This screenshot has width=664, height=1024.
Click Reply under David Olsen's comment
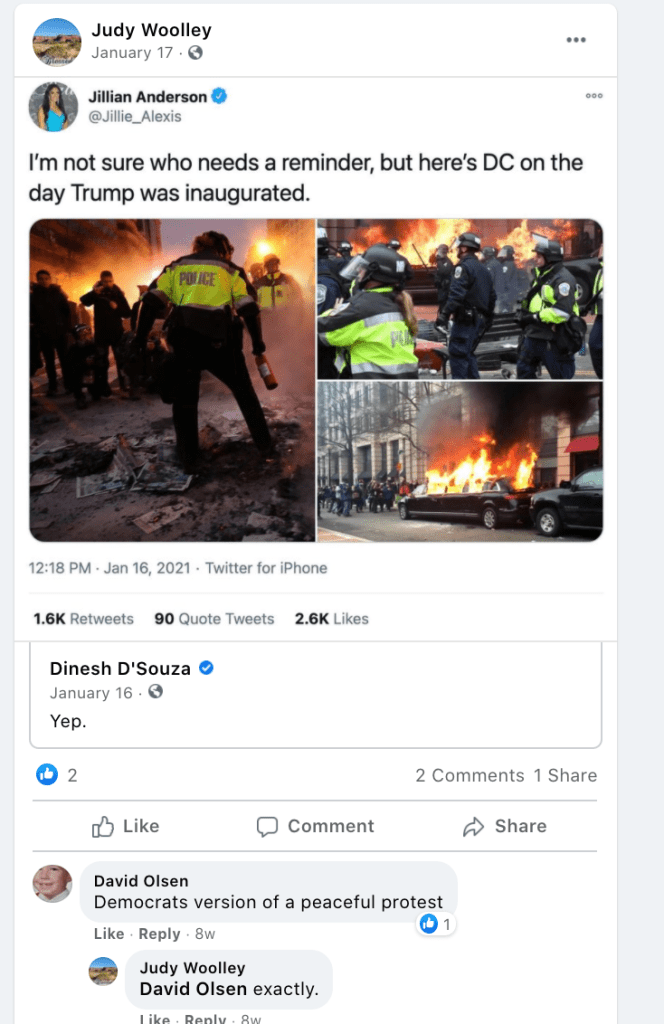pyautogui.click(x=159, y=934)
